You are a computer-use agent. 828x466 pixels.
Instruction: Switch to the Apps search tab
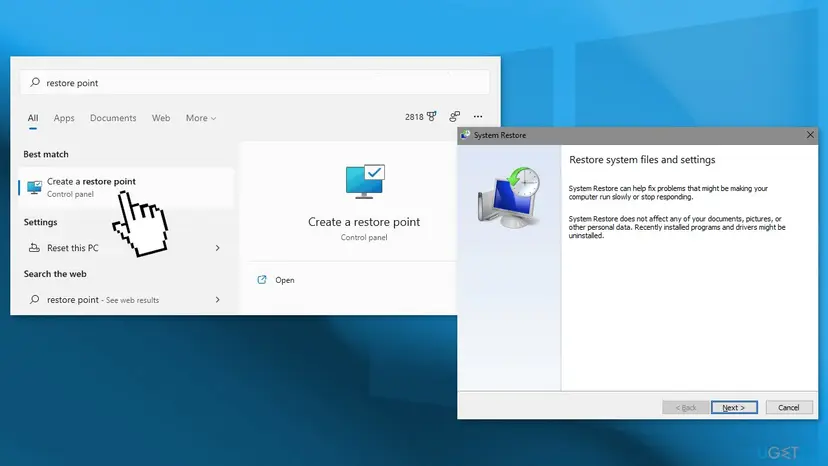point(64,118)
